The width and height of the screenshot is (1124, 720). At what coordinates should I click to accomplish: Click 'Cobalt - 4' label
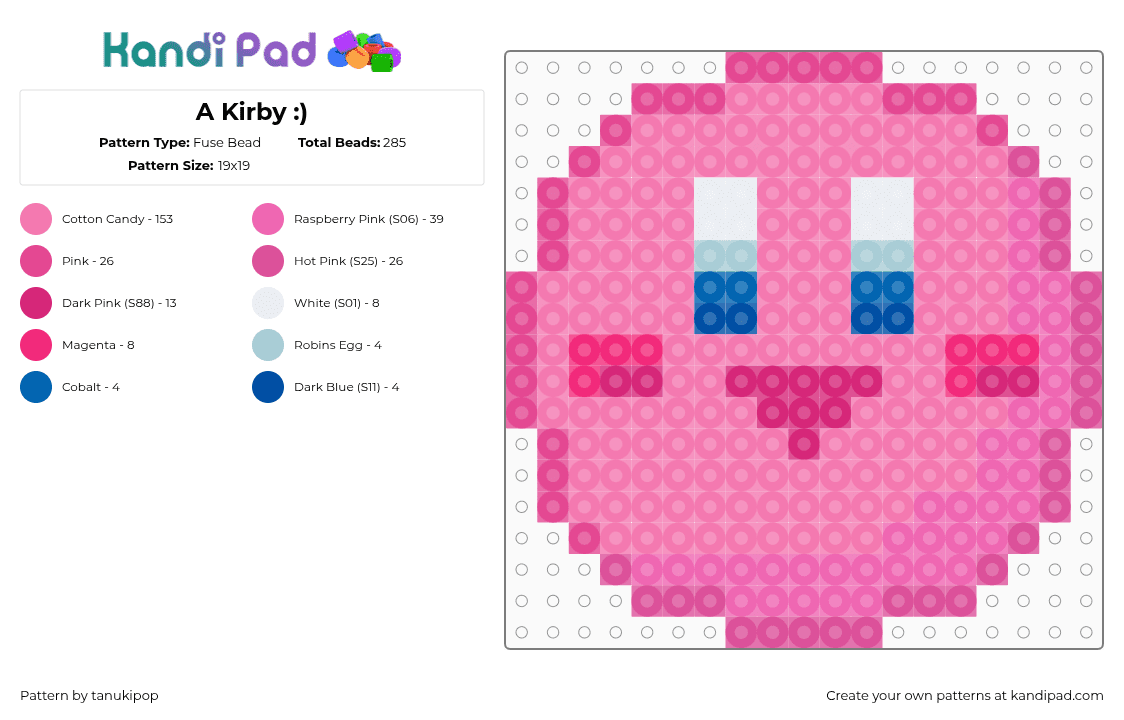pyautogui.click(x=90, y=387)
